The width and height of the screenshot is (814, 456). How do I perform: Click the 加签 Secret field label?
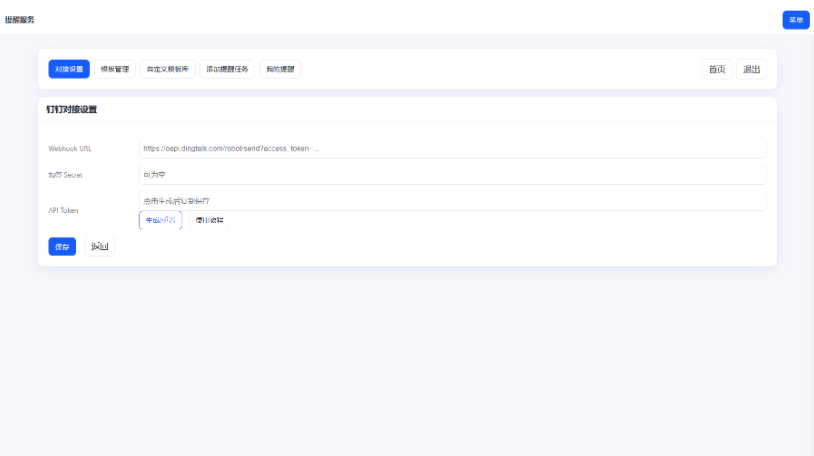click(65, 175)
